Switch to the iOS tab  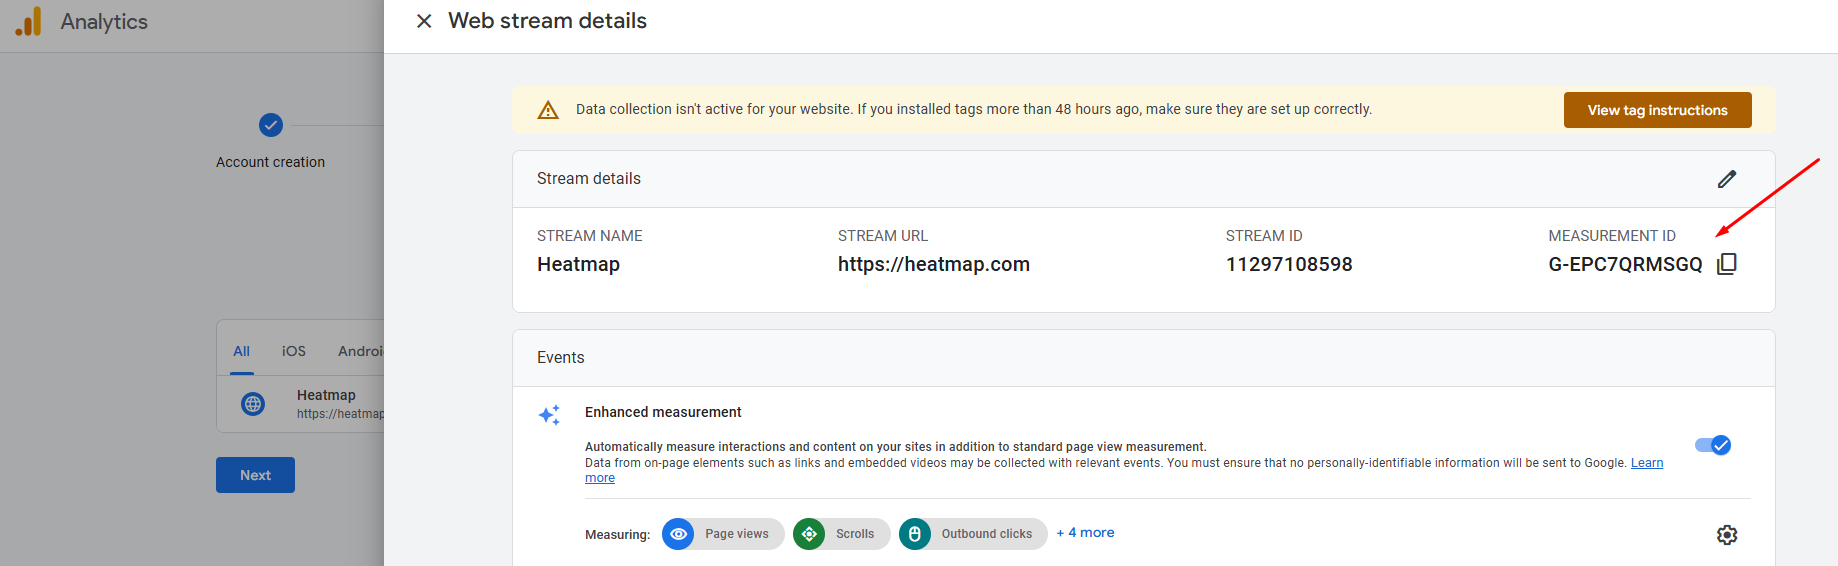(294, 351)
